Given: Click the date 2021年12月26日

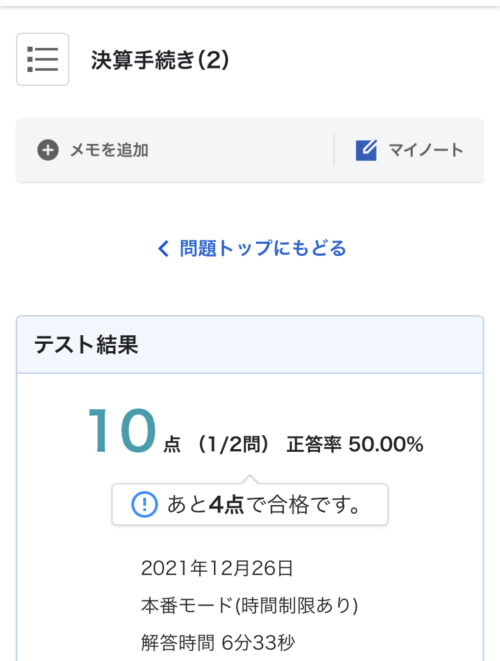Looking at the screenshot, I should [x=217, y=568].
